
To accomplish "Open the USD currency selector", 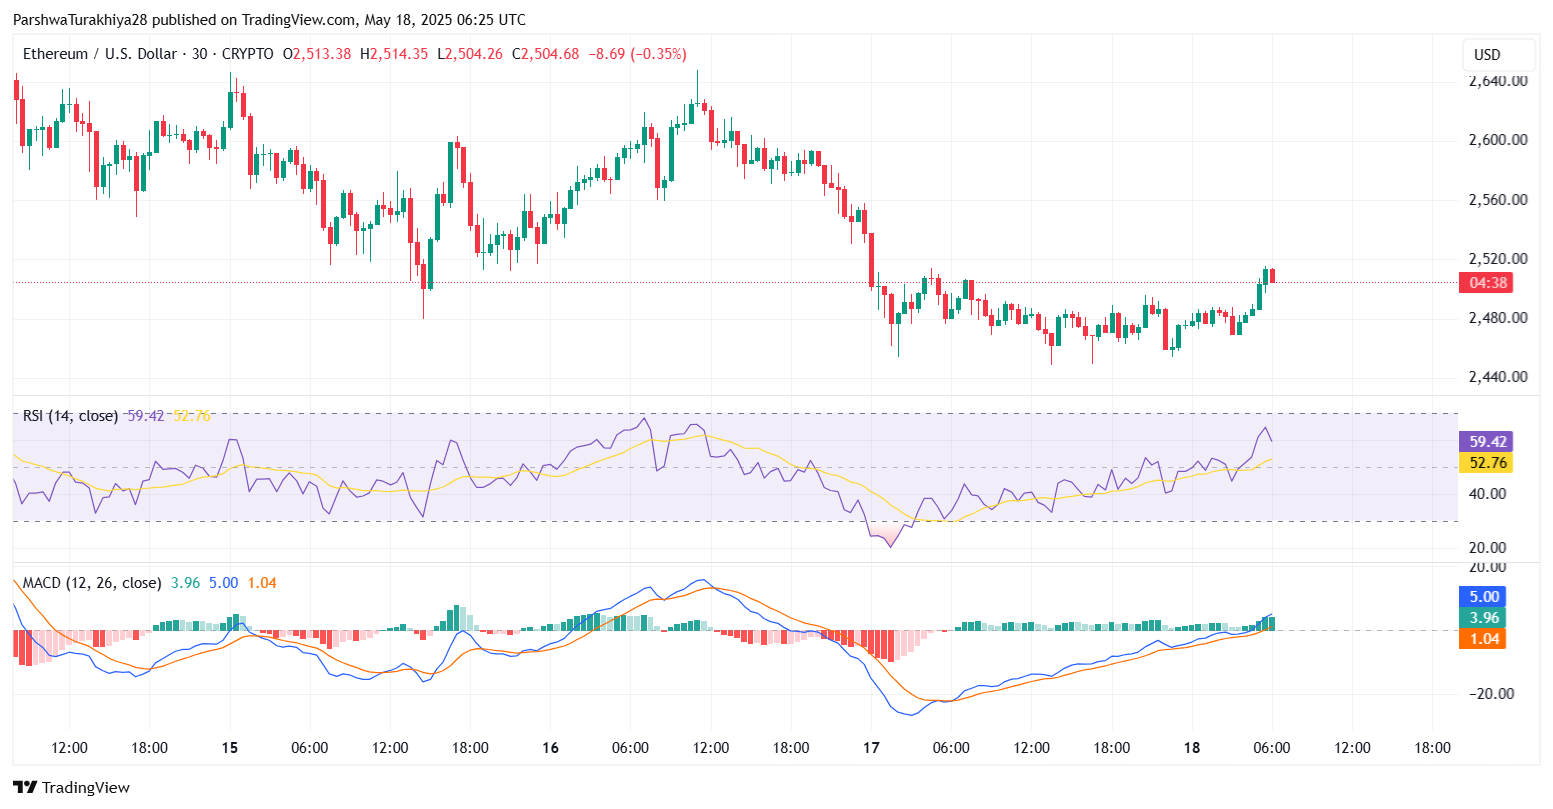I will [x=1487, y=55].
